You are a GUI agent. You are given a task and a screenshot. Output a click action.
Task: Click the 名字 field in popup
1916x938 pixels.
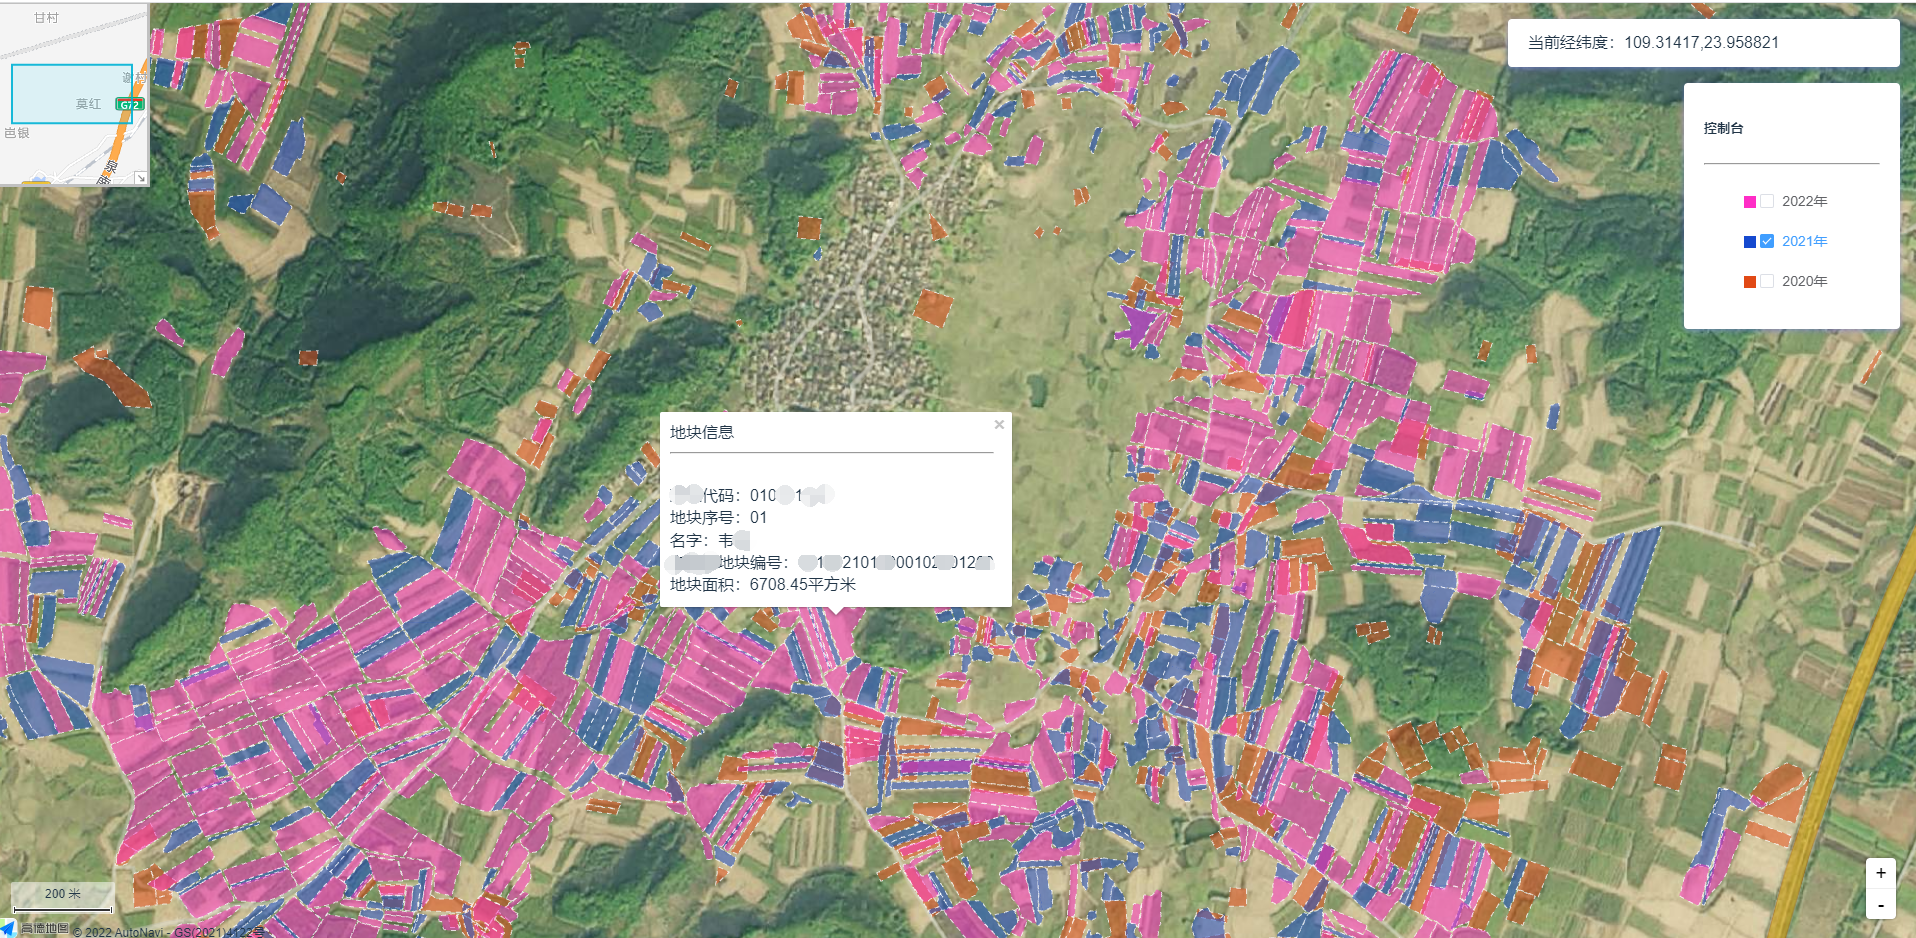tap(710, 540)
